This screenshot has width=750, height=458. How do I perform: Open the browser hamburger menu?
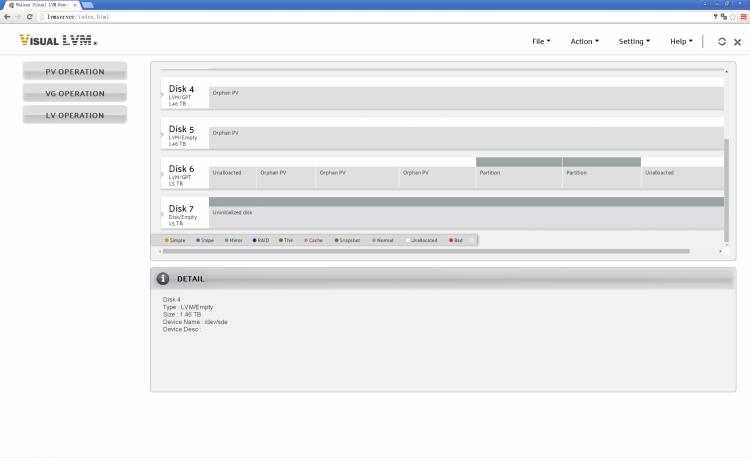click(x=743, y=16)
